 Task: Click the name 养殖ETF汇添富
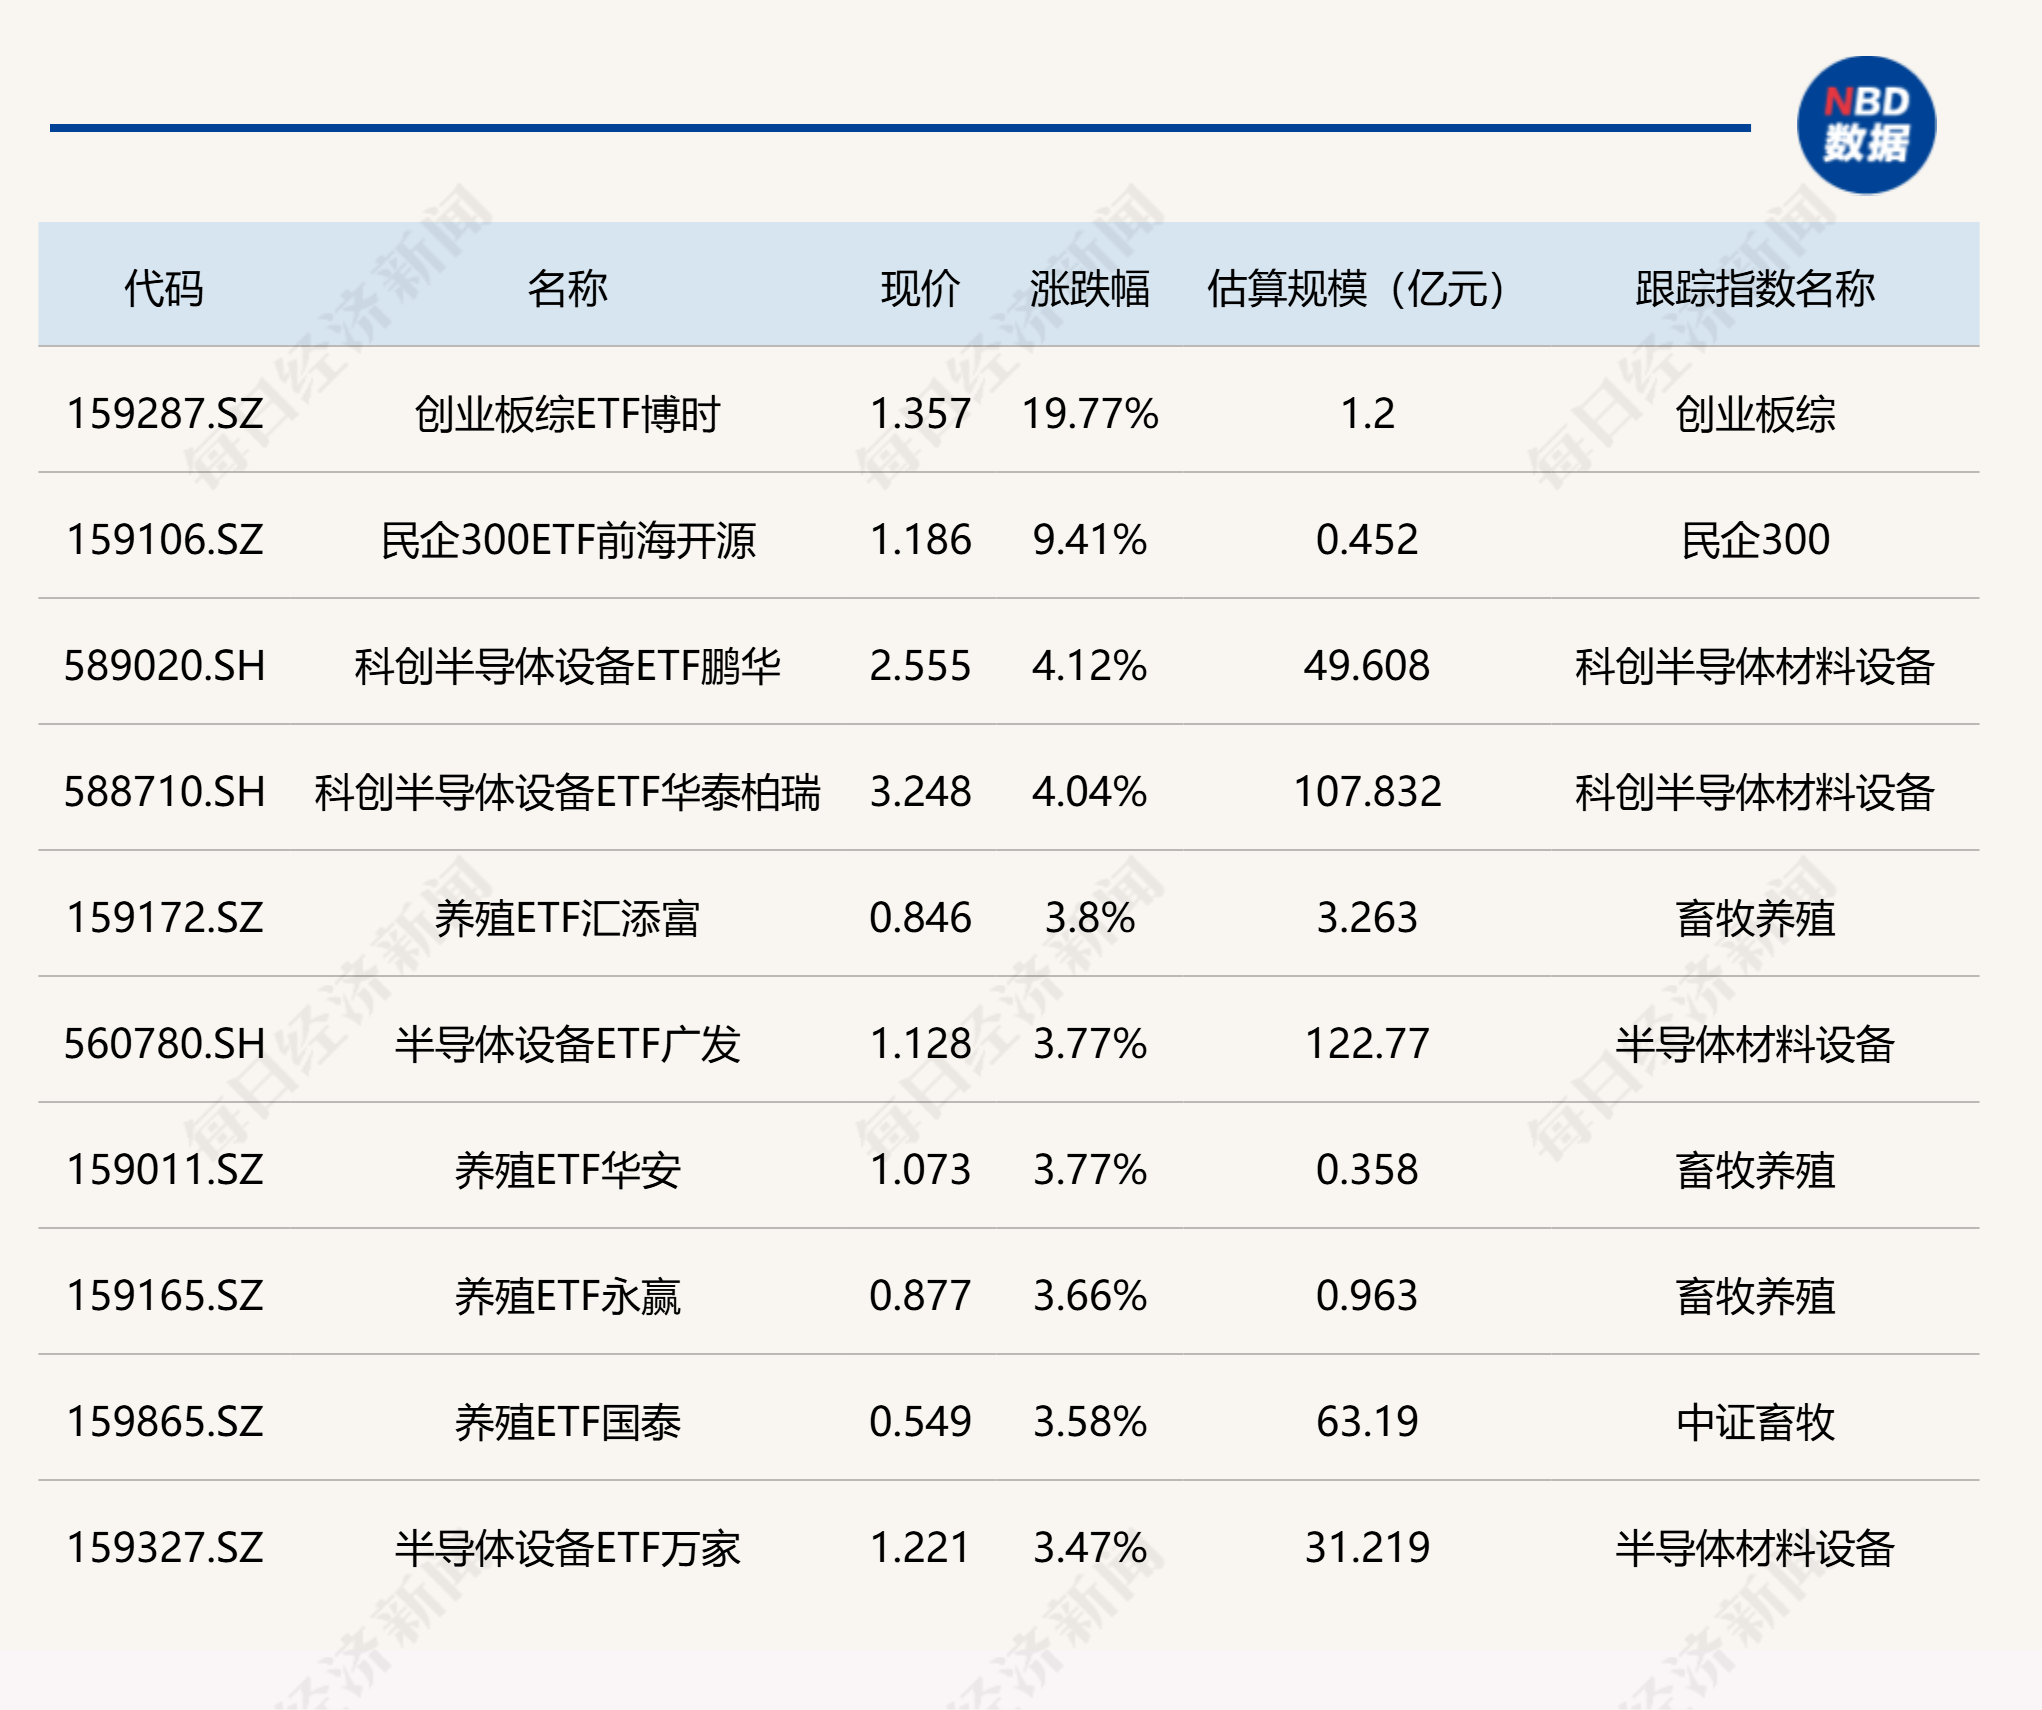coord(567,918)
